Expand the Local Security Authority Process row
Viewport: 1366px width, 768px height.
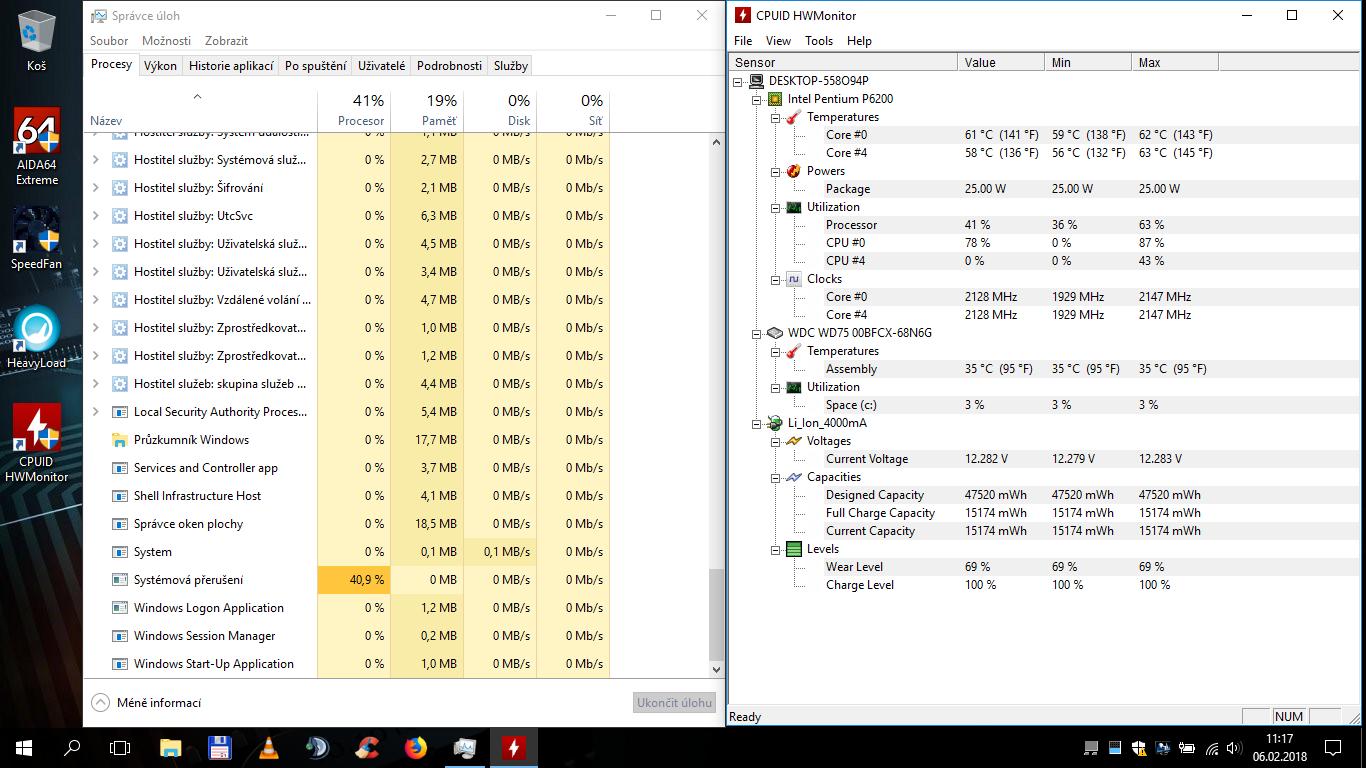96,412
